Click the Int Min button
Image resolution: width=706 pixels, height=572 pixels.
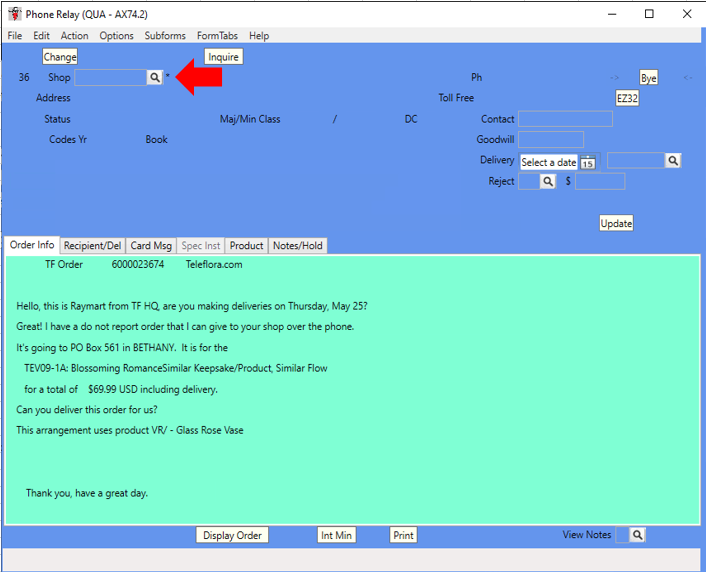coord(336,535)
